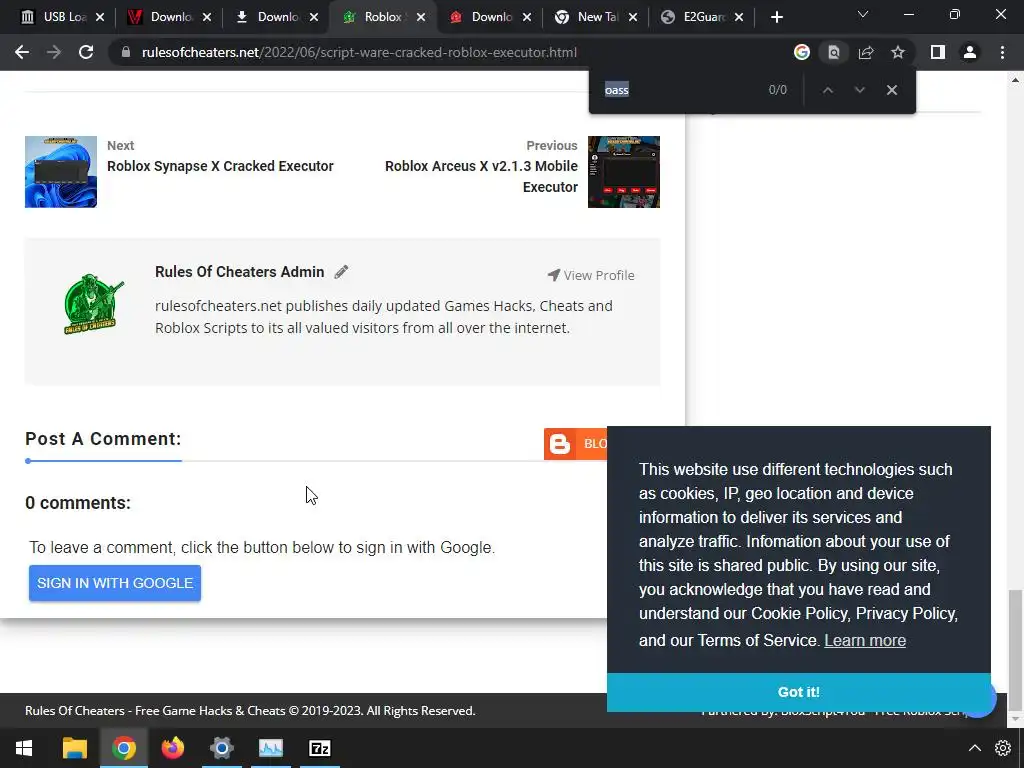Click the find bar text field
Screen dimensions: 1024x768
point(679,90)
